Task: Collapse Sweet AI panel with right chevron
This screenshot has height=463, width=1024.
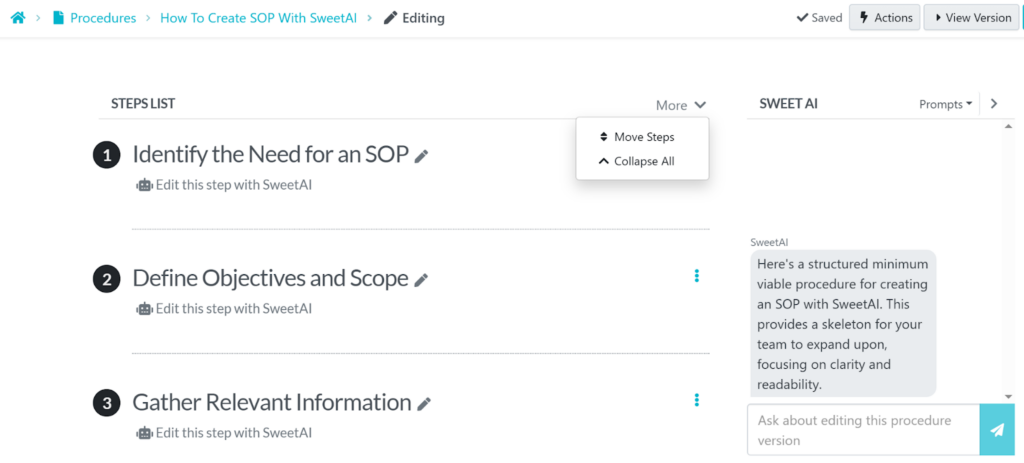Action: 993,104
